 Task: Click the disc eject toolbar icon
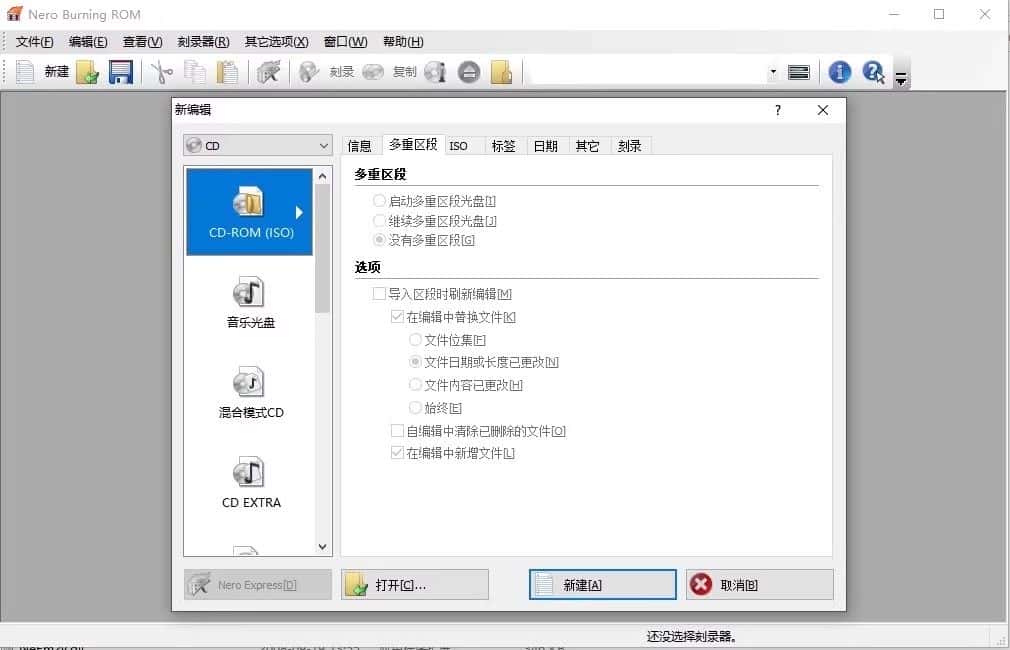(468, 71)
